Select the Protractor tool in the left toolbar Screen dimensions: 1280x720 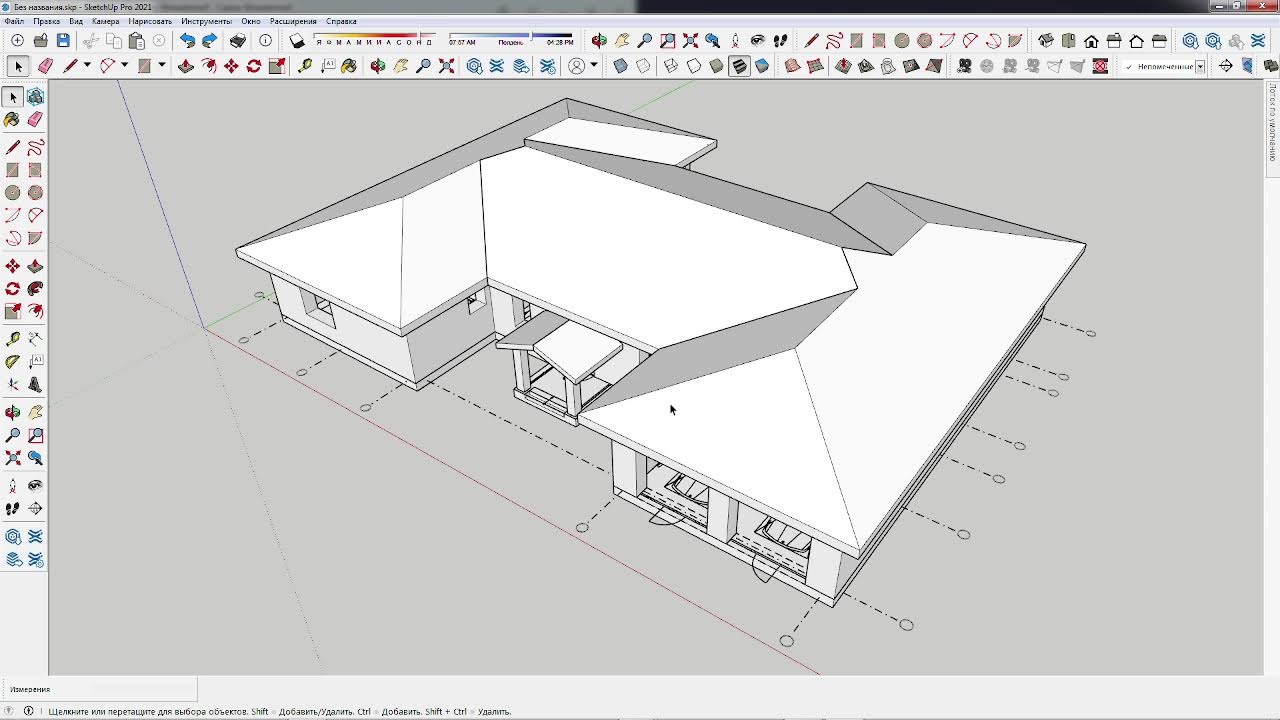point(12,362)
